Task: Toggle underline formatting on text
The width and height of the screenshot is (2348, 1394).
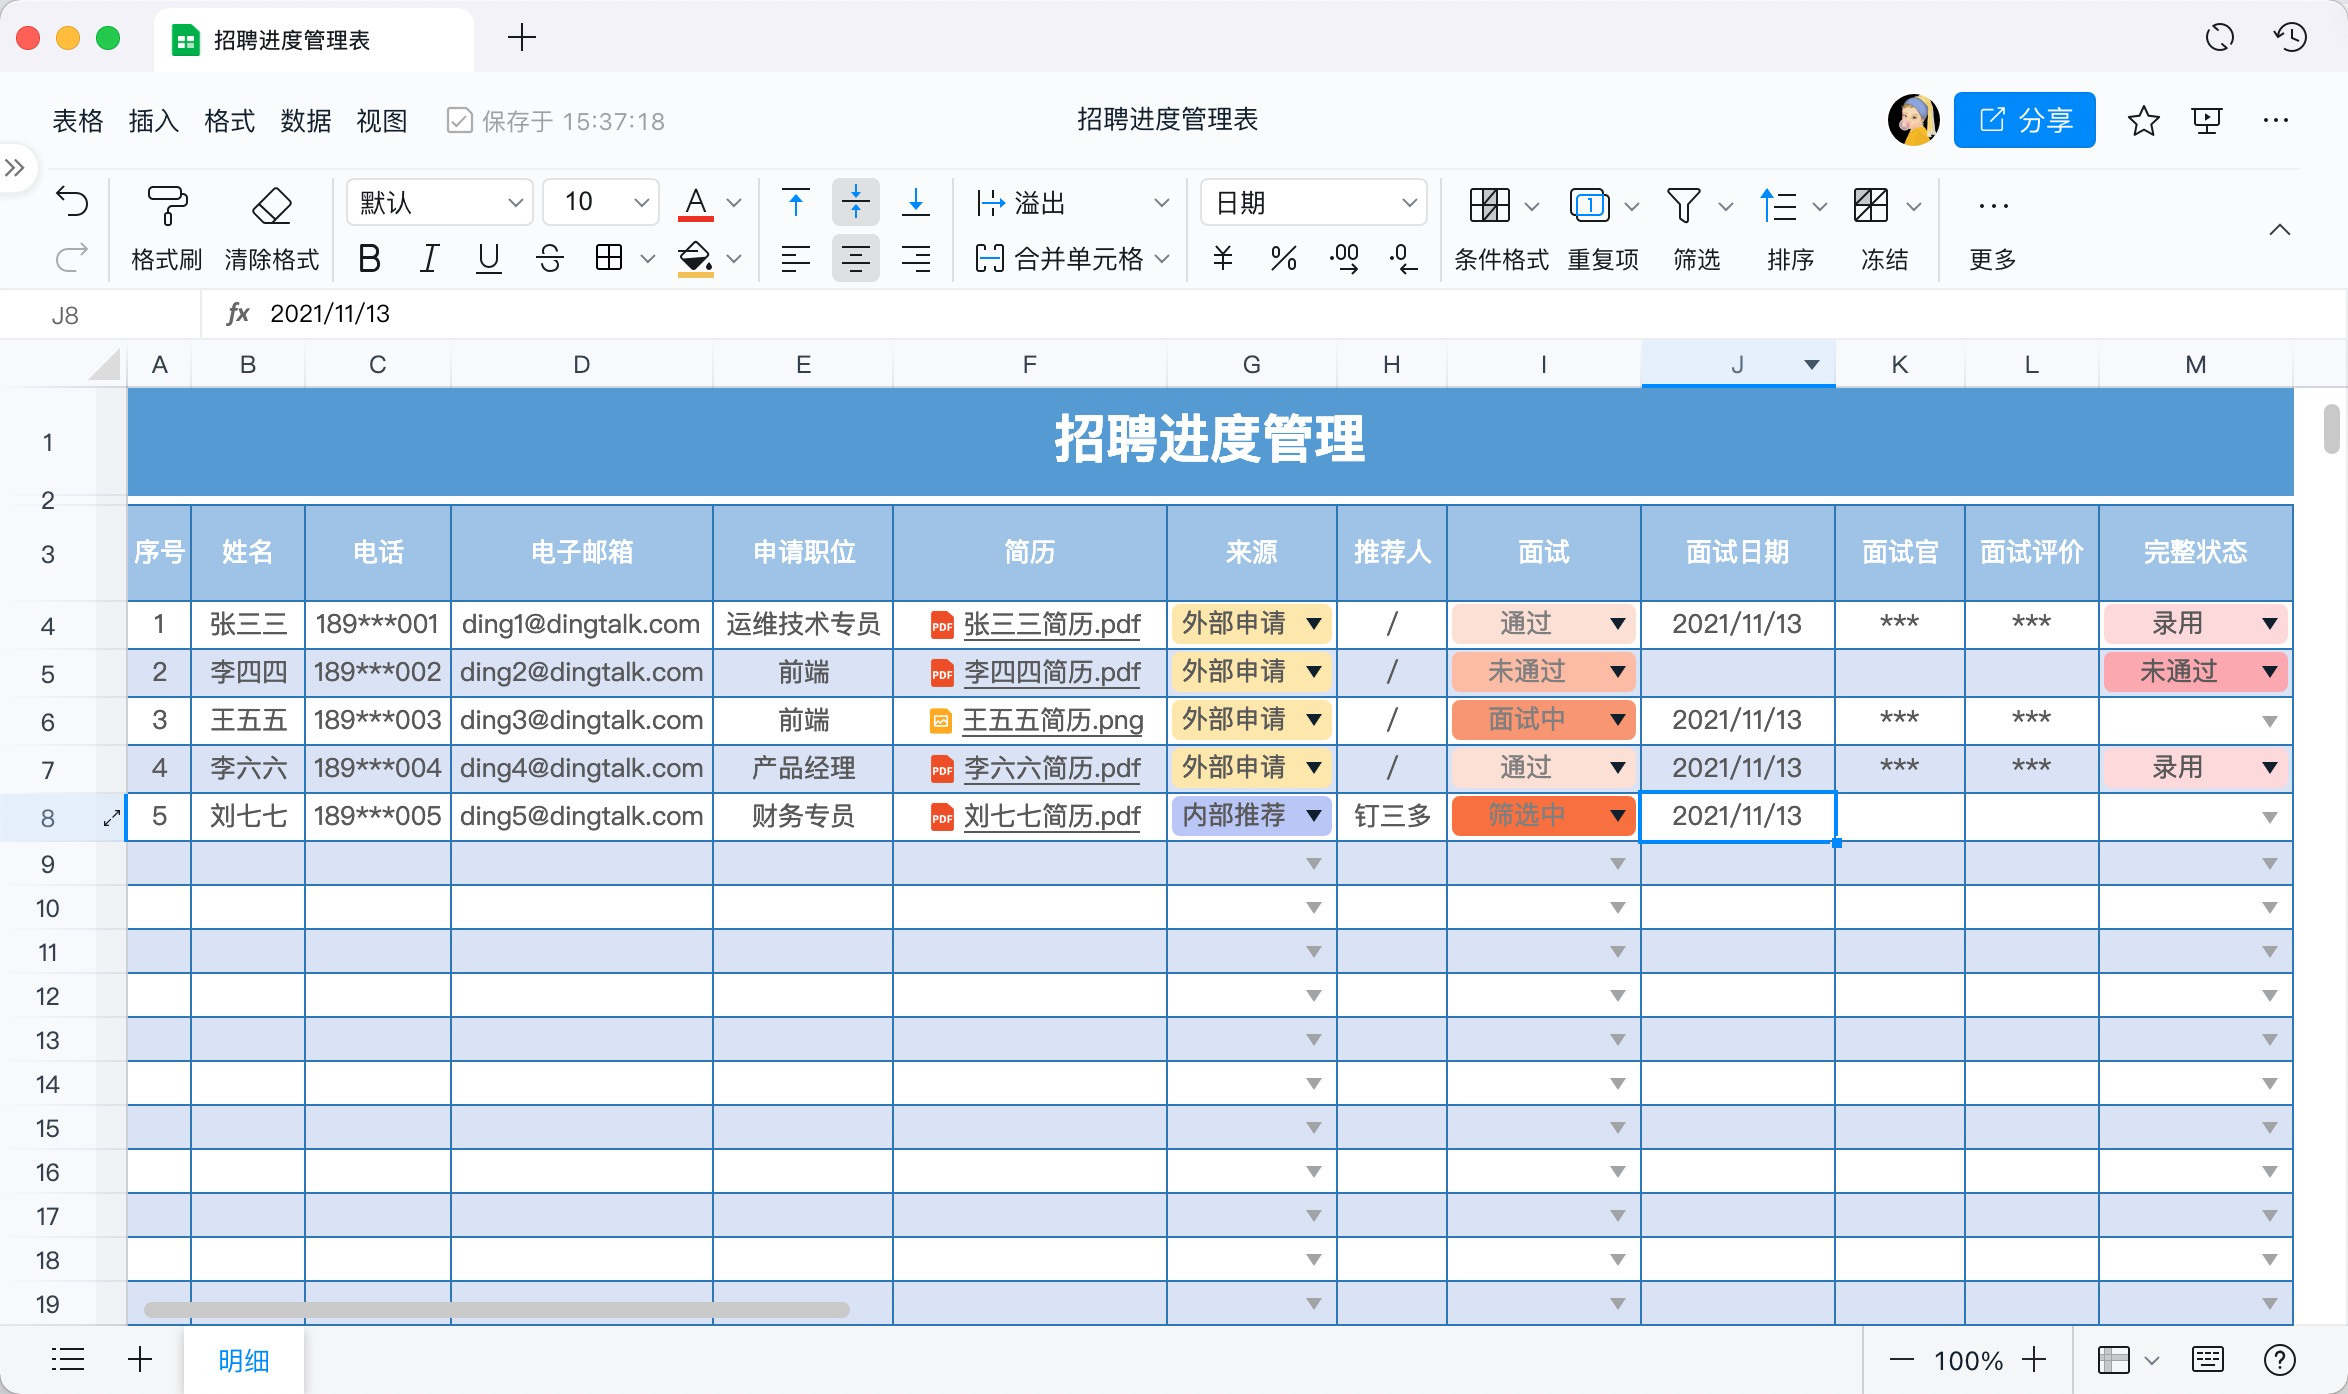Action: click(491, 259)
